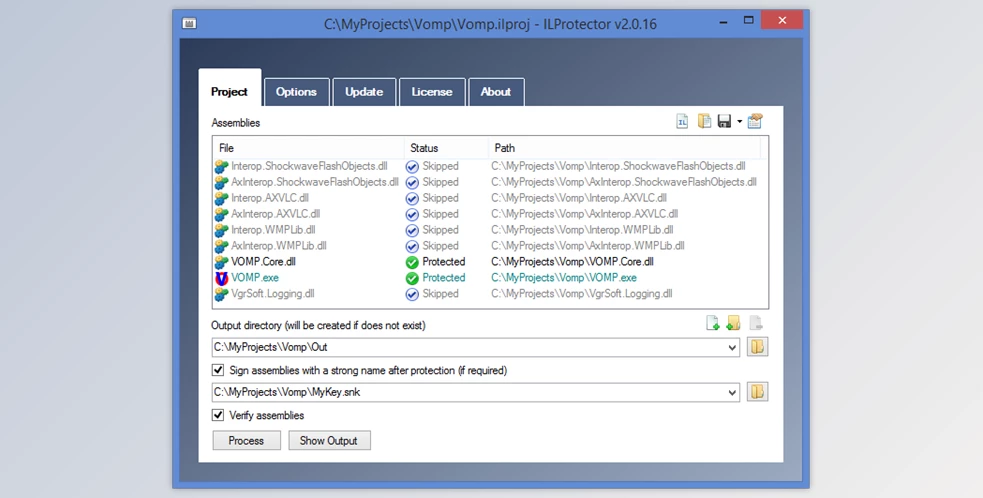
Task: Click the VgrSoft.Logging.dll file icon
Action: click(221, 294)
